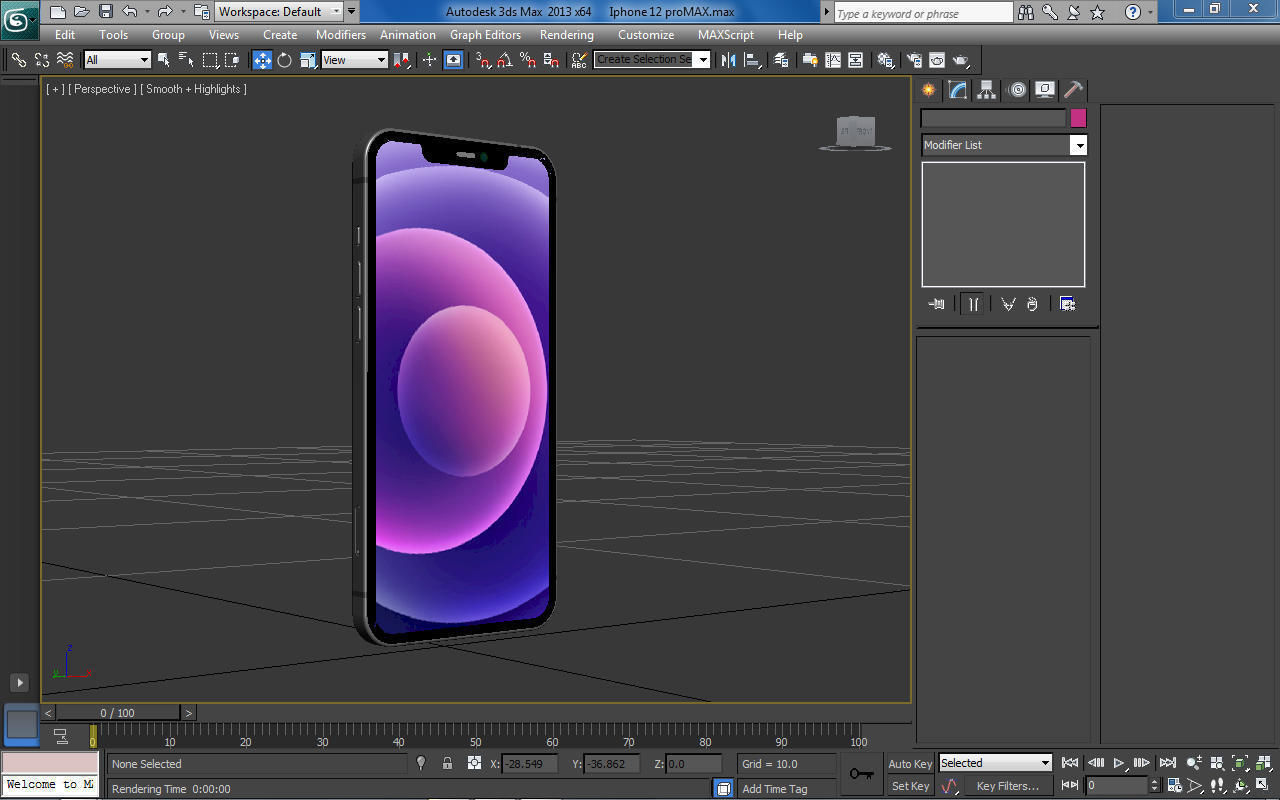Toggle the Percent Snap button
The width and height of the screenshot is (1280, 800).
point(528,60)
